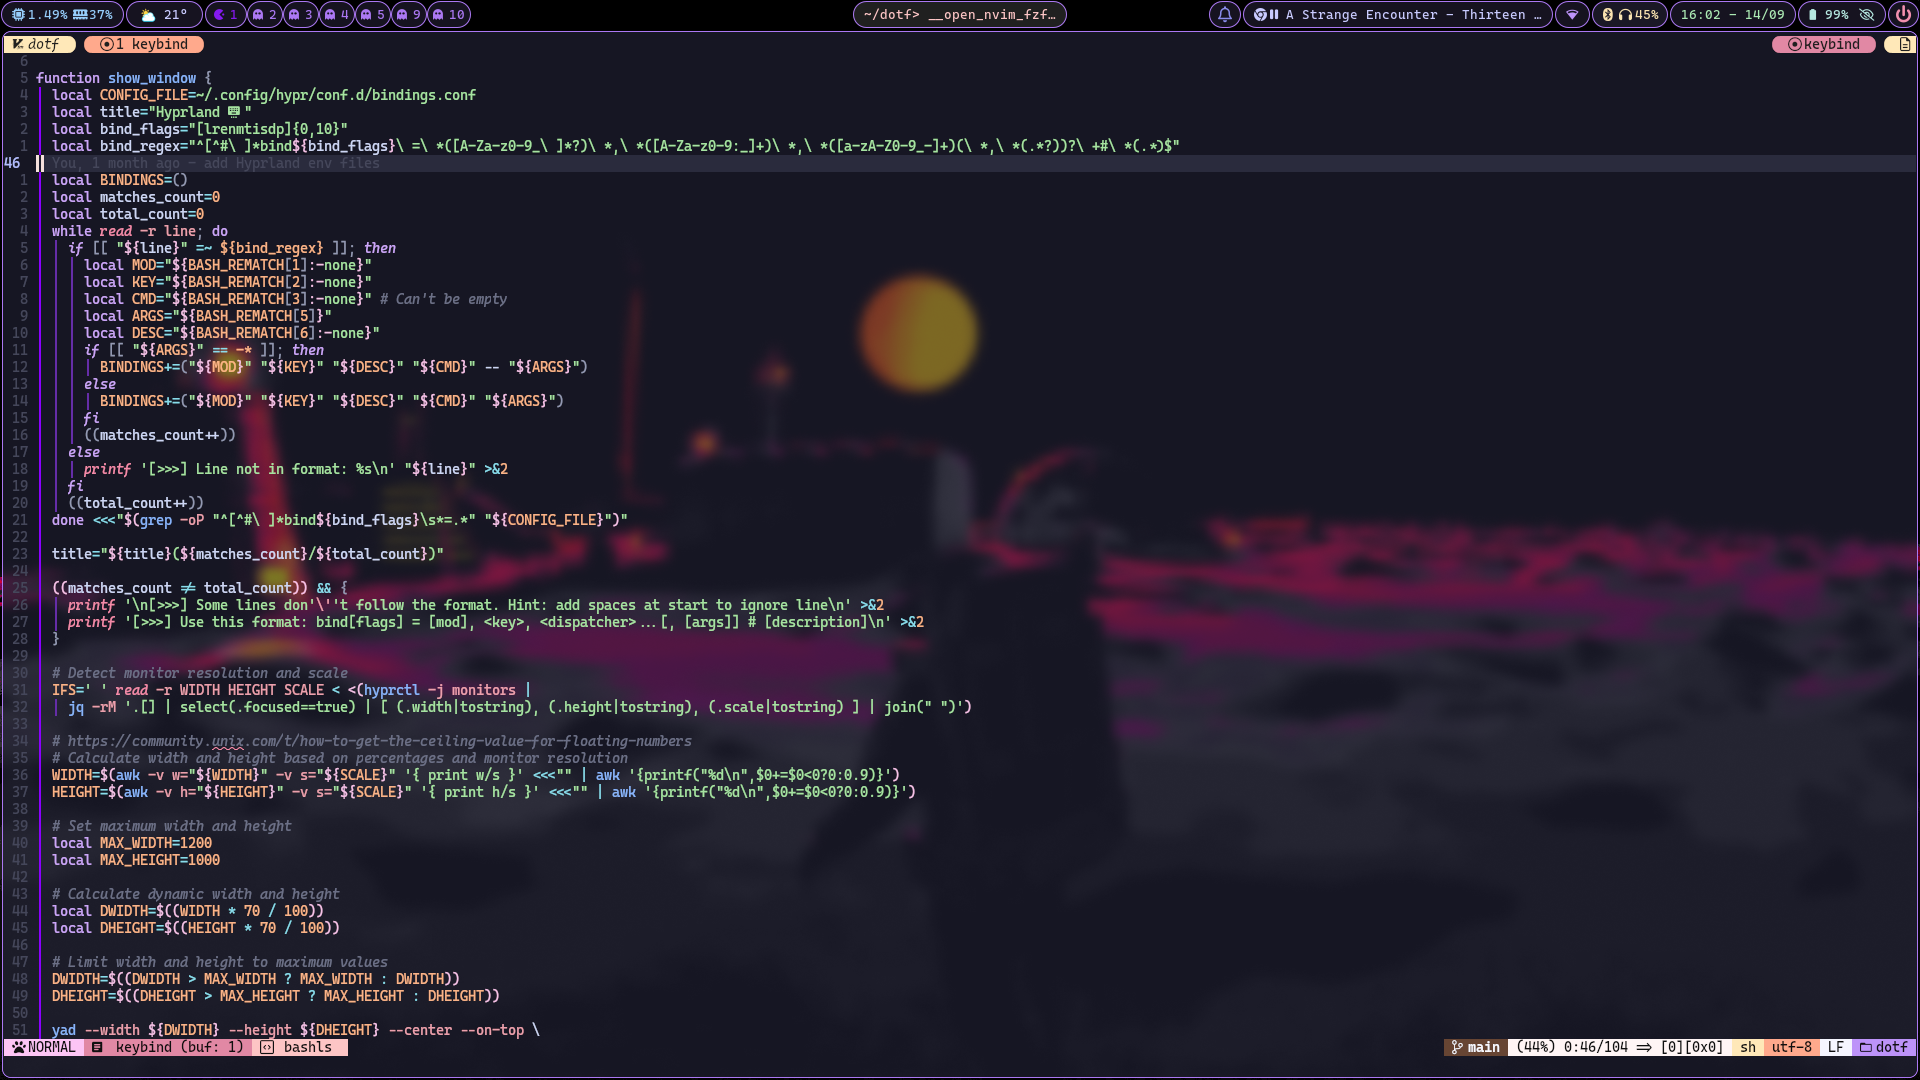Pause the playing media track
1920x1080 pixels.
(x=1274, y=15)
